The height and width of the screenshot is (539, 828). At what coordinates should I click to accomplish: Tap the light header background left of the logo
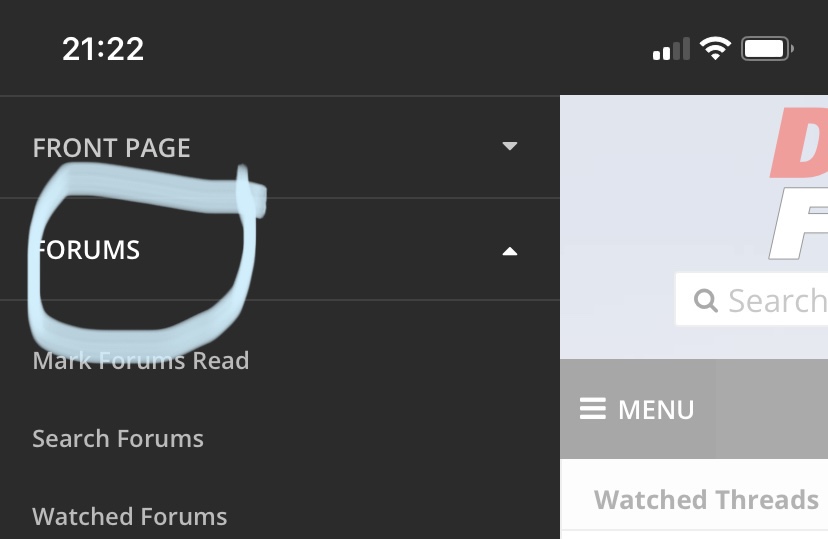click(650, 180)
